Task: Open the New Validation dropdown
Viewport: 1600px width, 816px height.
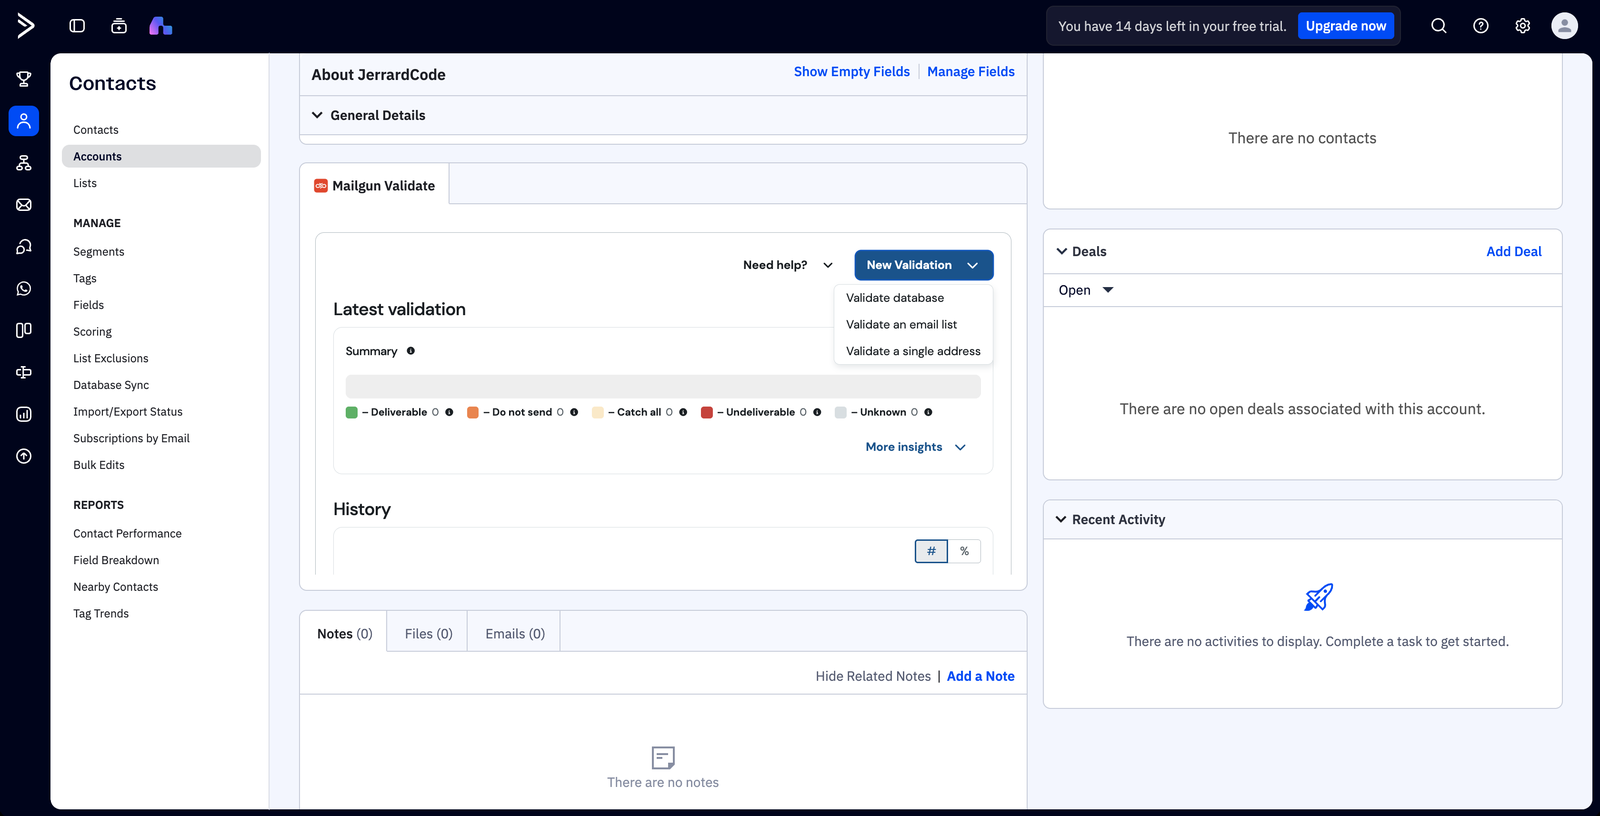Action: pyautogui.click(x=924, y=265)
